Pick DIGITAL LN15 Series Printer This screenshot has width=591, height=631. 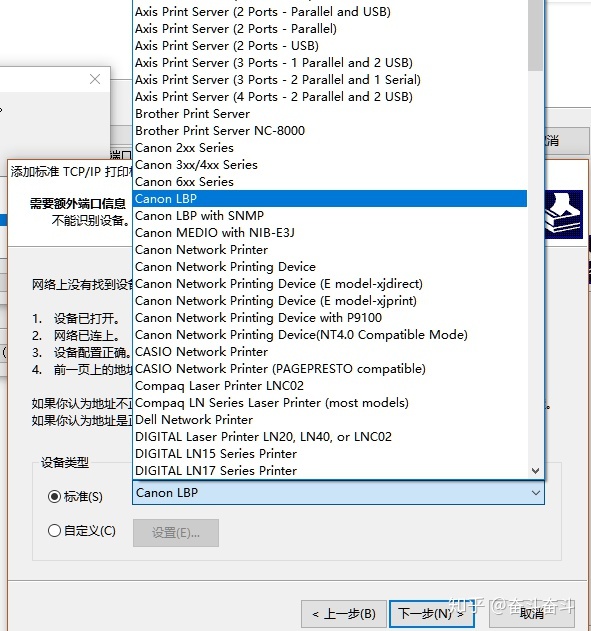(x=330, y=454)
